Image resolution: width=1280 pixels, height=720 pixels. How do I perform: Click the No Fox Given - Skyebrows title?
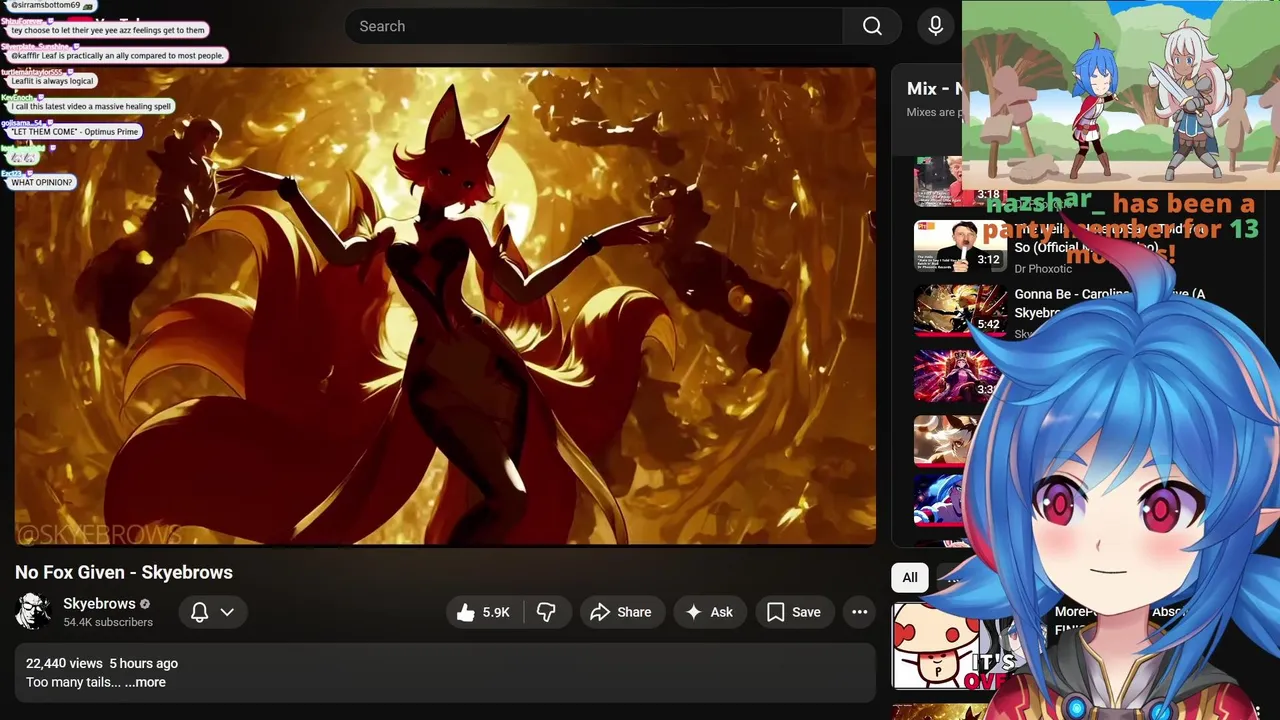pos(124,572)
